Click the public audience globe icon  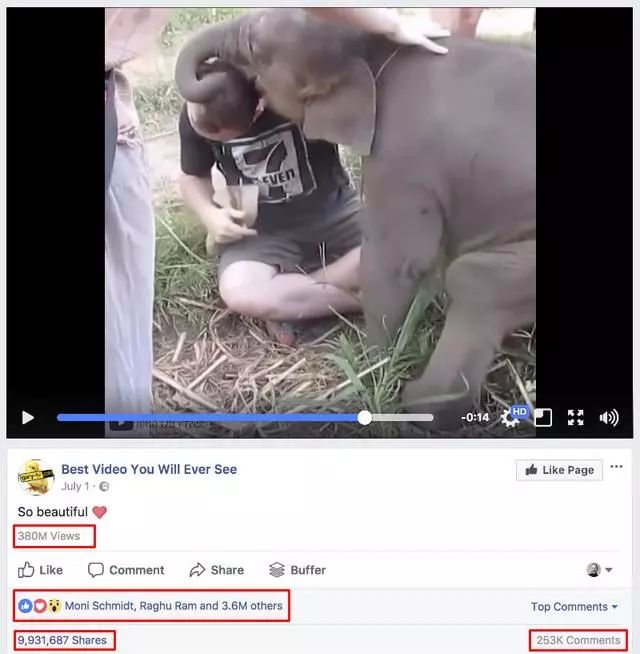[104, 486]
